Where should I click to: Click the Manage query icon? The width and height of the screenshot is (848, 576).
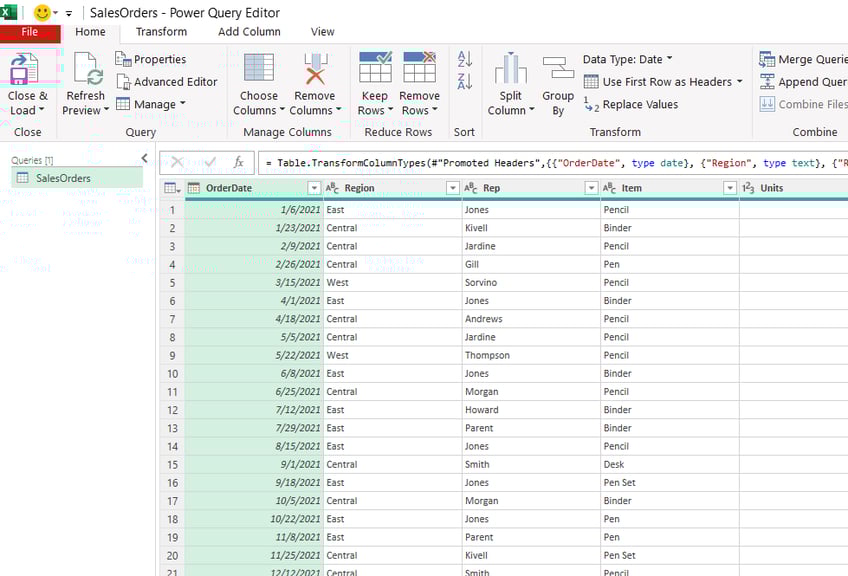(x=123, y=103)
